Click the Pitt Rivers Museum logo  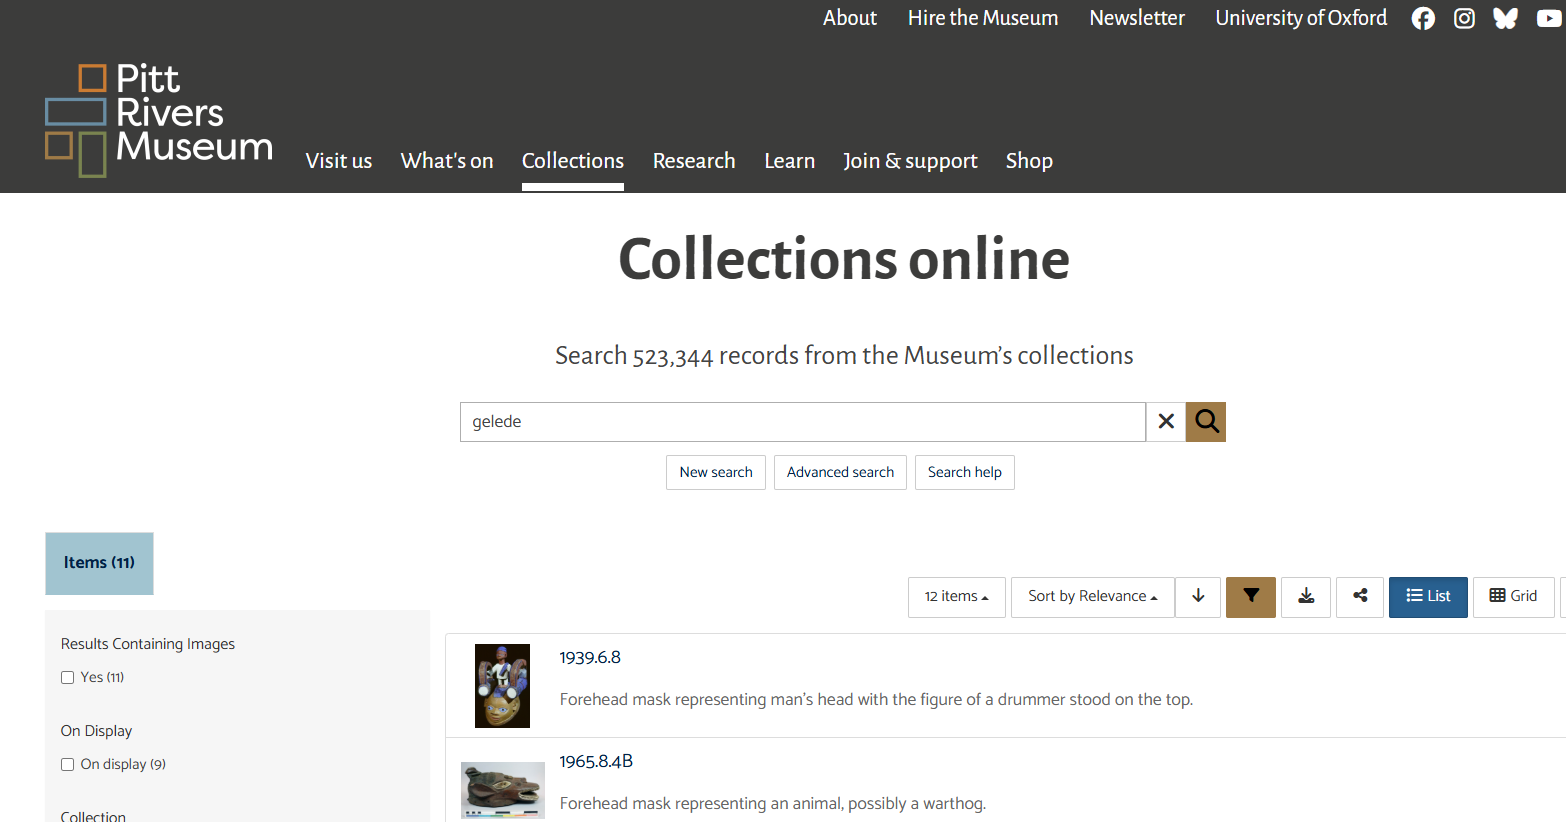click(x=159, y=120)
